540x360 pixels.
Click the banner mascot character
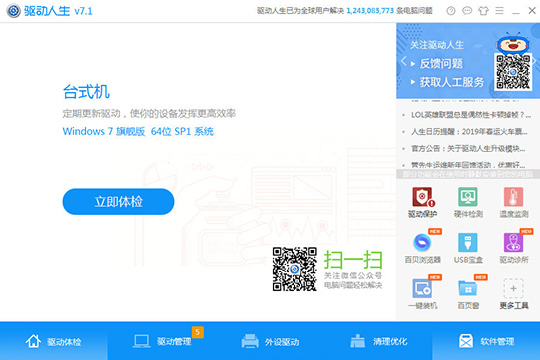click(513, 43)
